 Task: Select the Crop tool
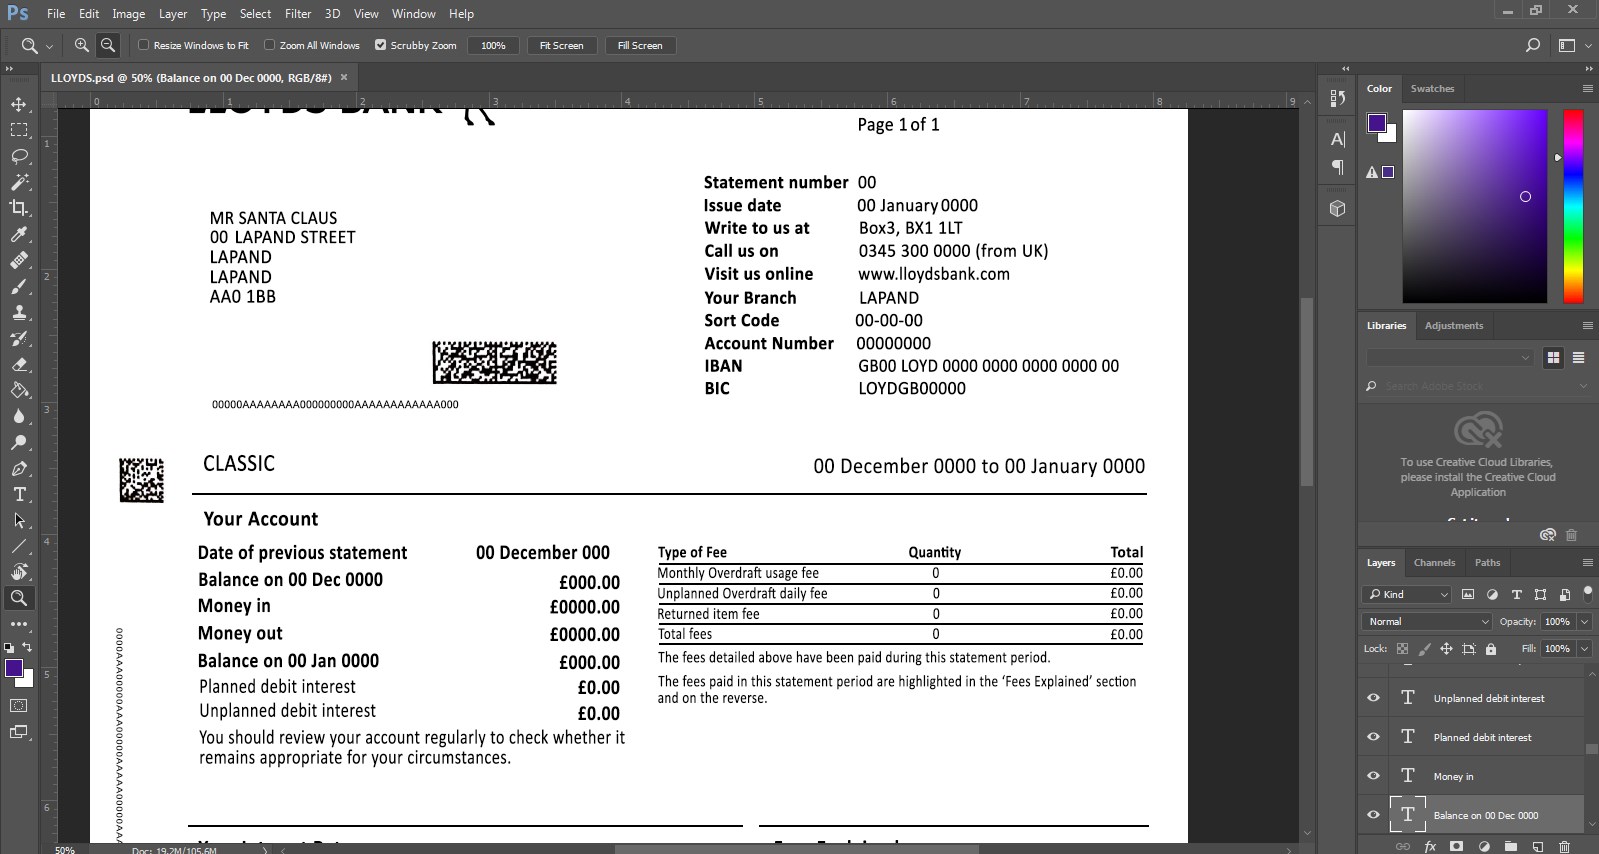pyautogui.click(x=19, y=208)
